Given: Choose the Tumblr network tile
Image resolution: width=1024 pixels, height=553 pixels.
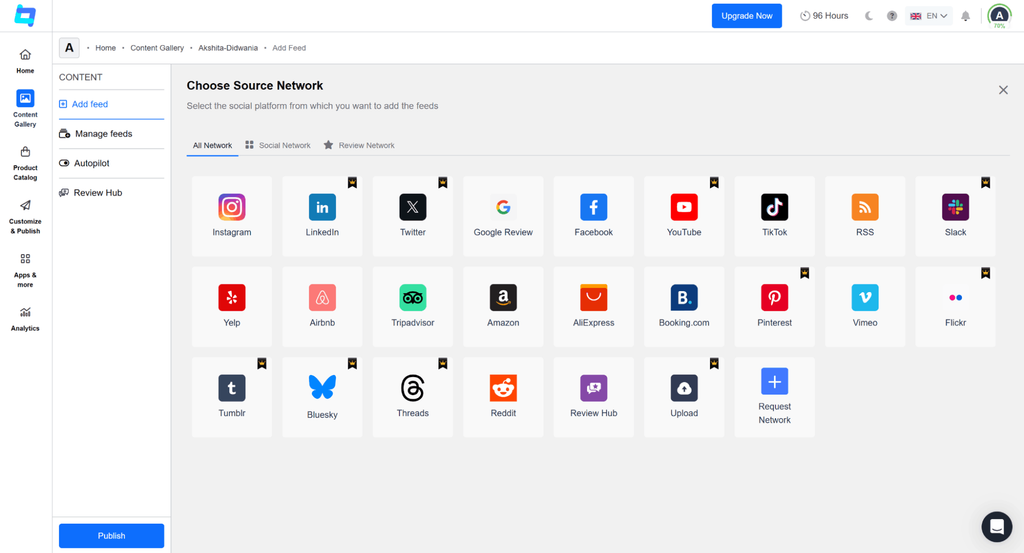Looking at the screenshot, I should pyautogui.click(x=232, y=397).
